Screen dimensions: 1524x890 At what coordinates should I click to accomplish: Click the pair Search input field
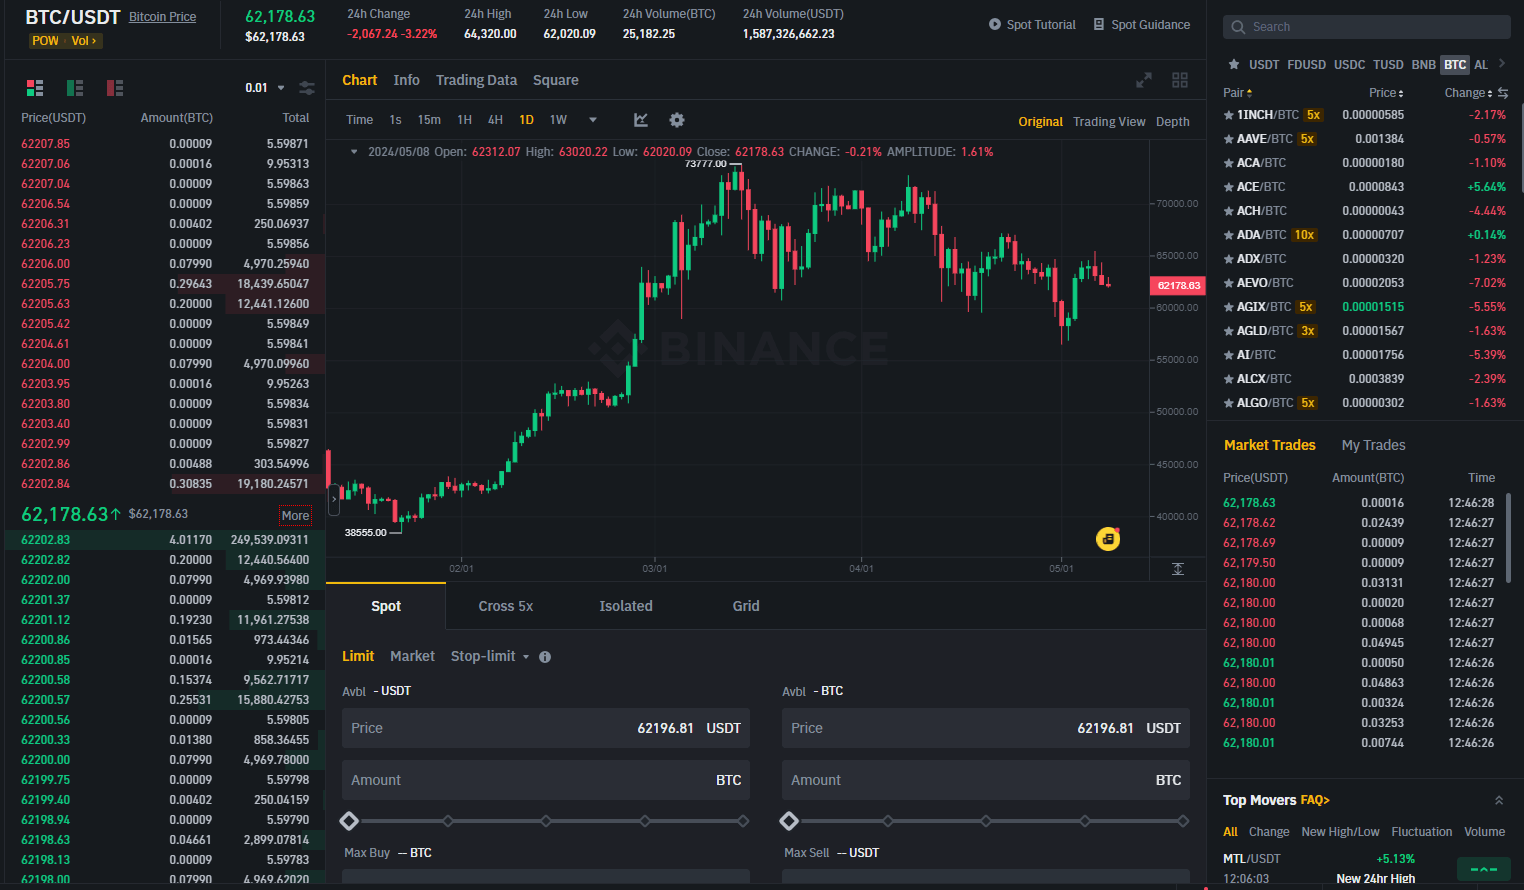pos(1366,27)
